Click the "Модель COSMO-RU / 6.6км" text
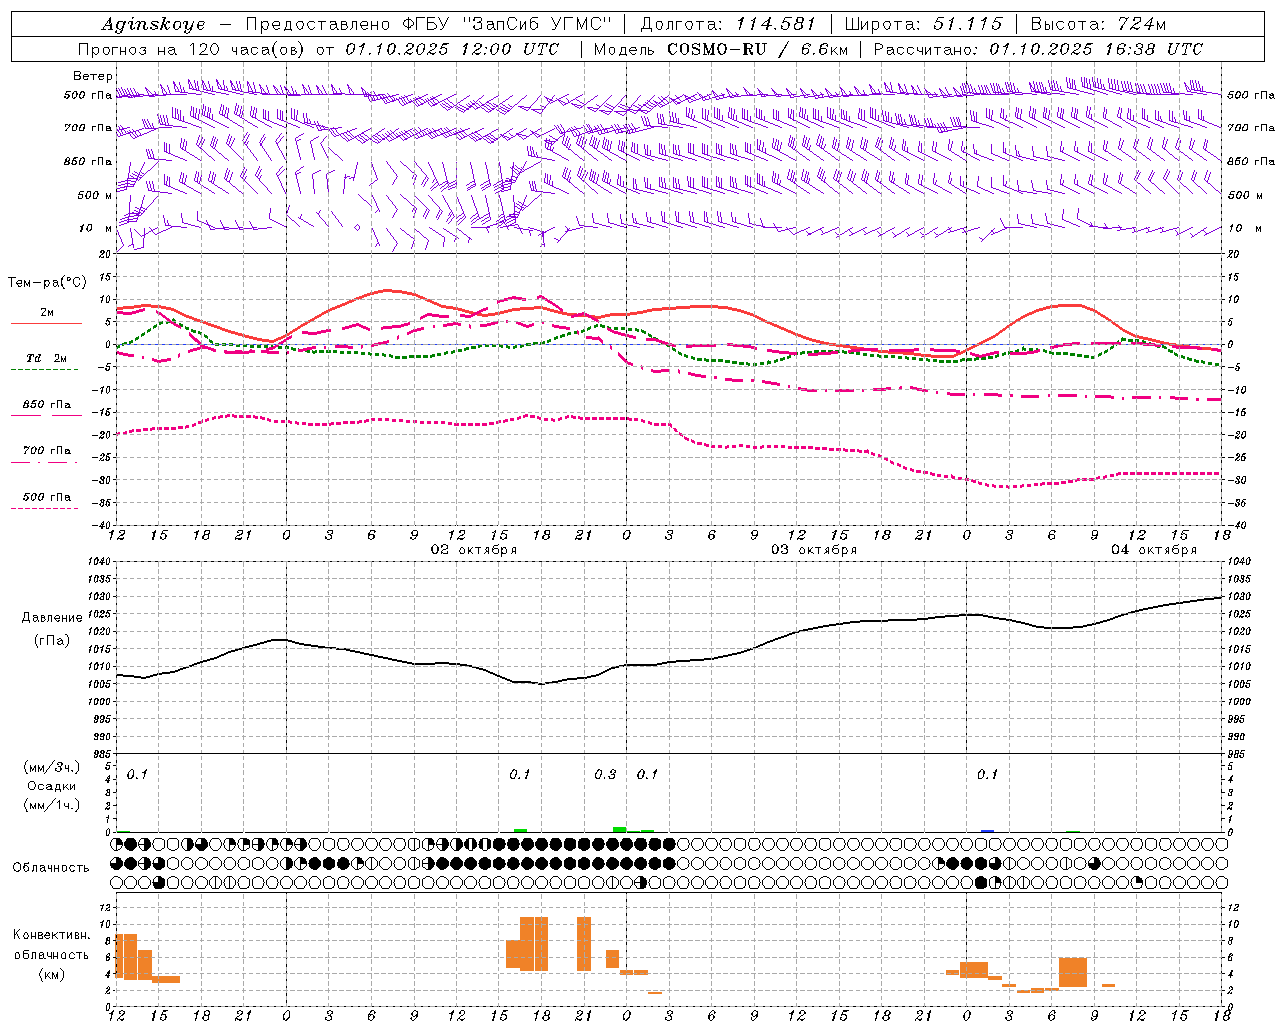Viewport: 1280px width, 1024px height. coord(721,49)
